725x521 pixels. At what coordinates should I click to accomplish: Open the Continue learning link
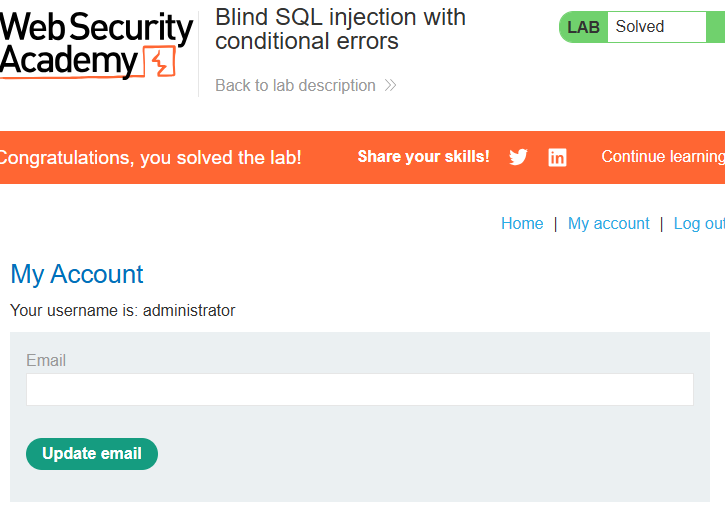point(663,157)
